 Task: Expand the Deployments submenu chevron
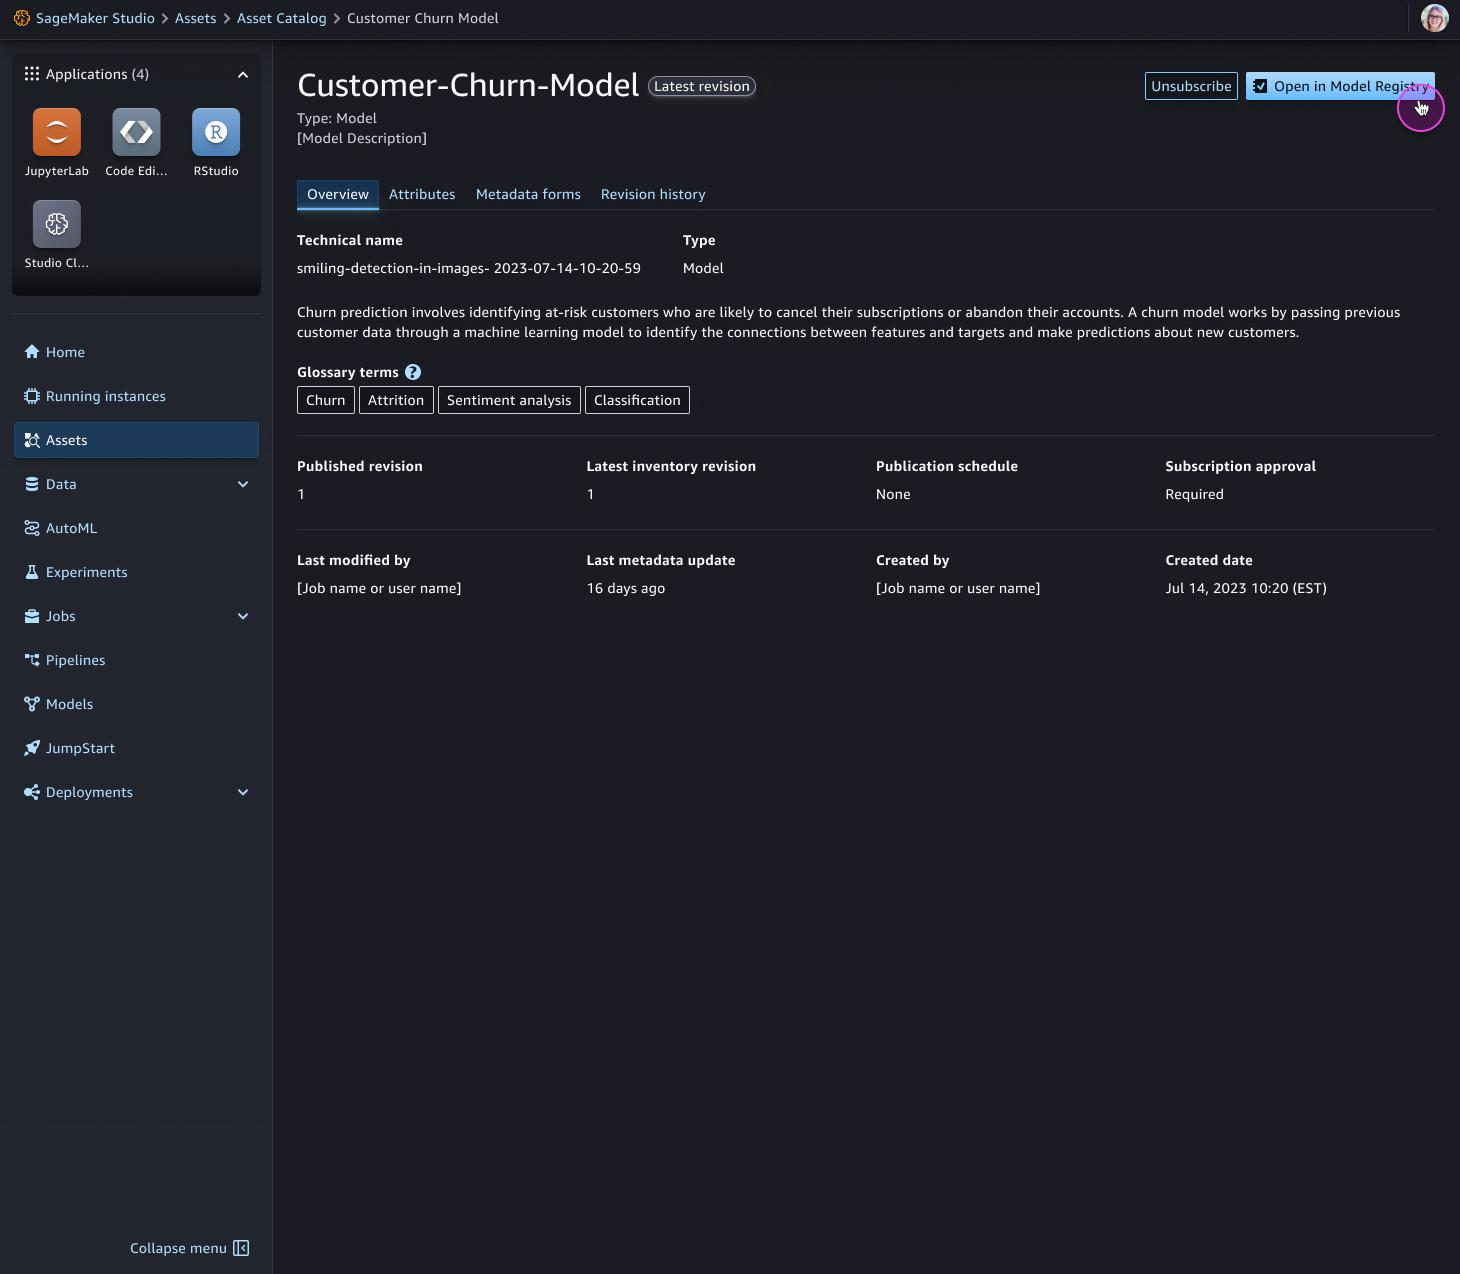pyautogui.click(x=243, y=793)
